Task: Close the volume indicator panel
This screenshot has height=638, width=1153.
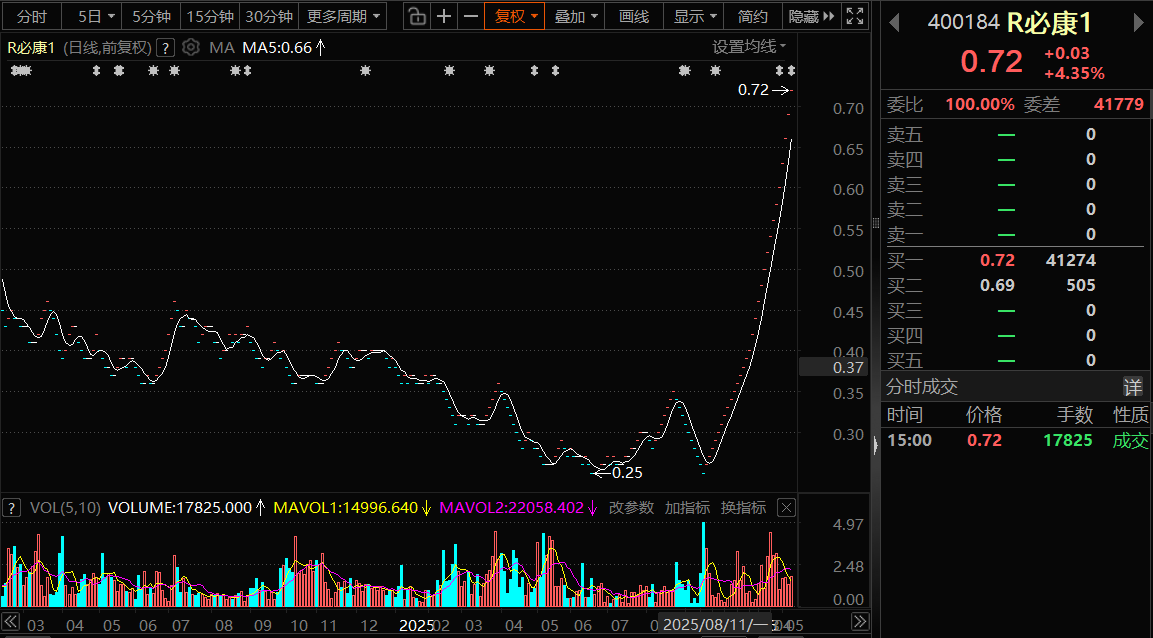Action: coord(787,508)
